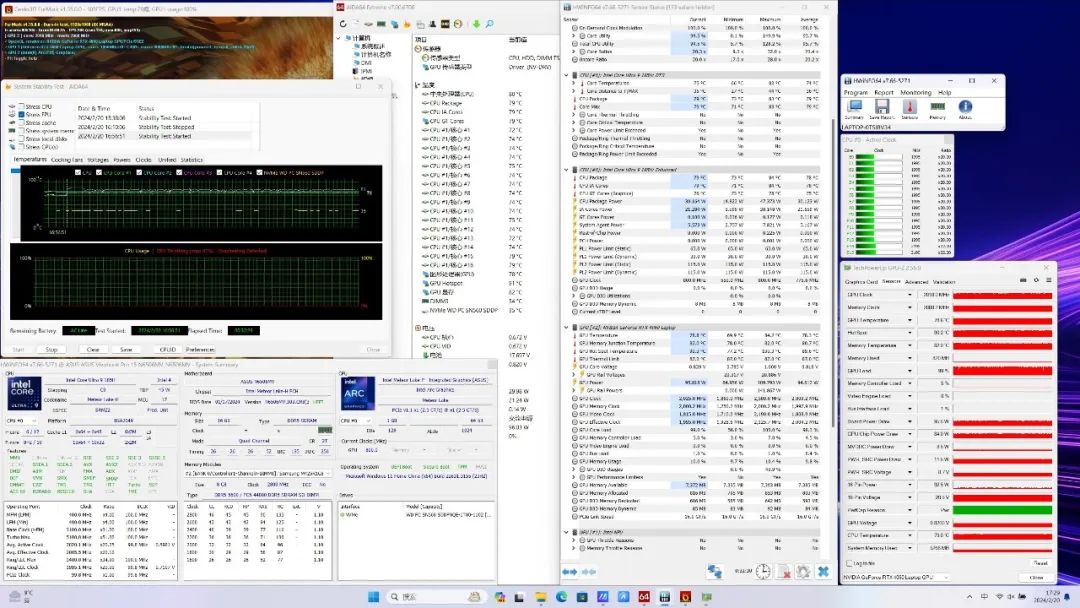
Task: Open the HWiNFO64 Summary icon
Action: coord(854,106)
